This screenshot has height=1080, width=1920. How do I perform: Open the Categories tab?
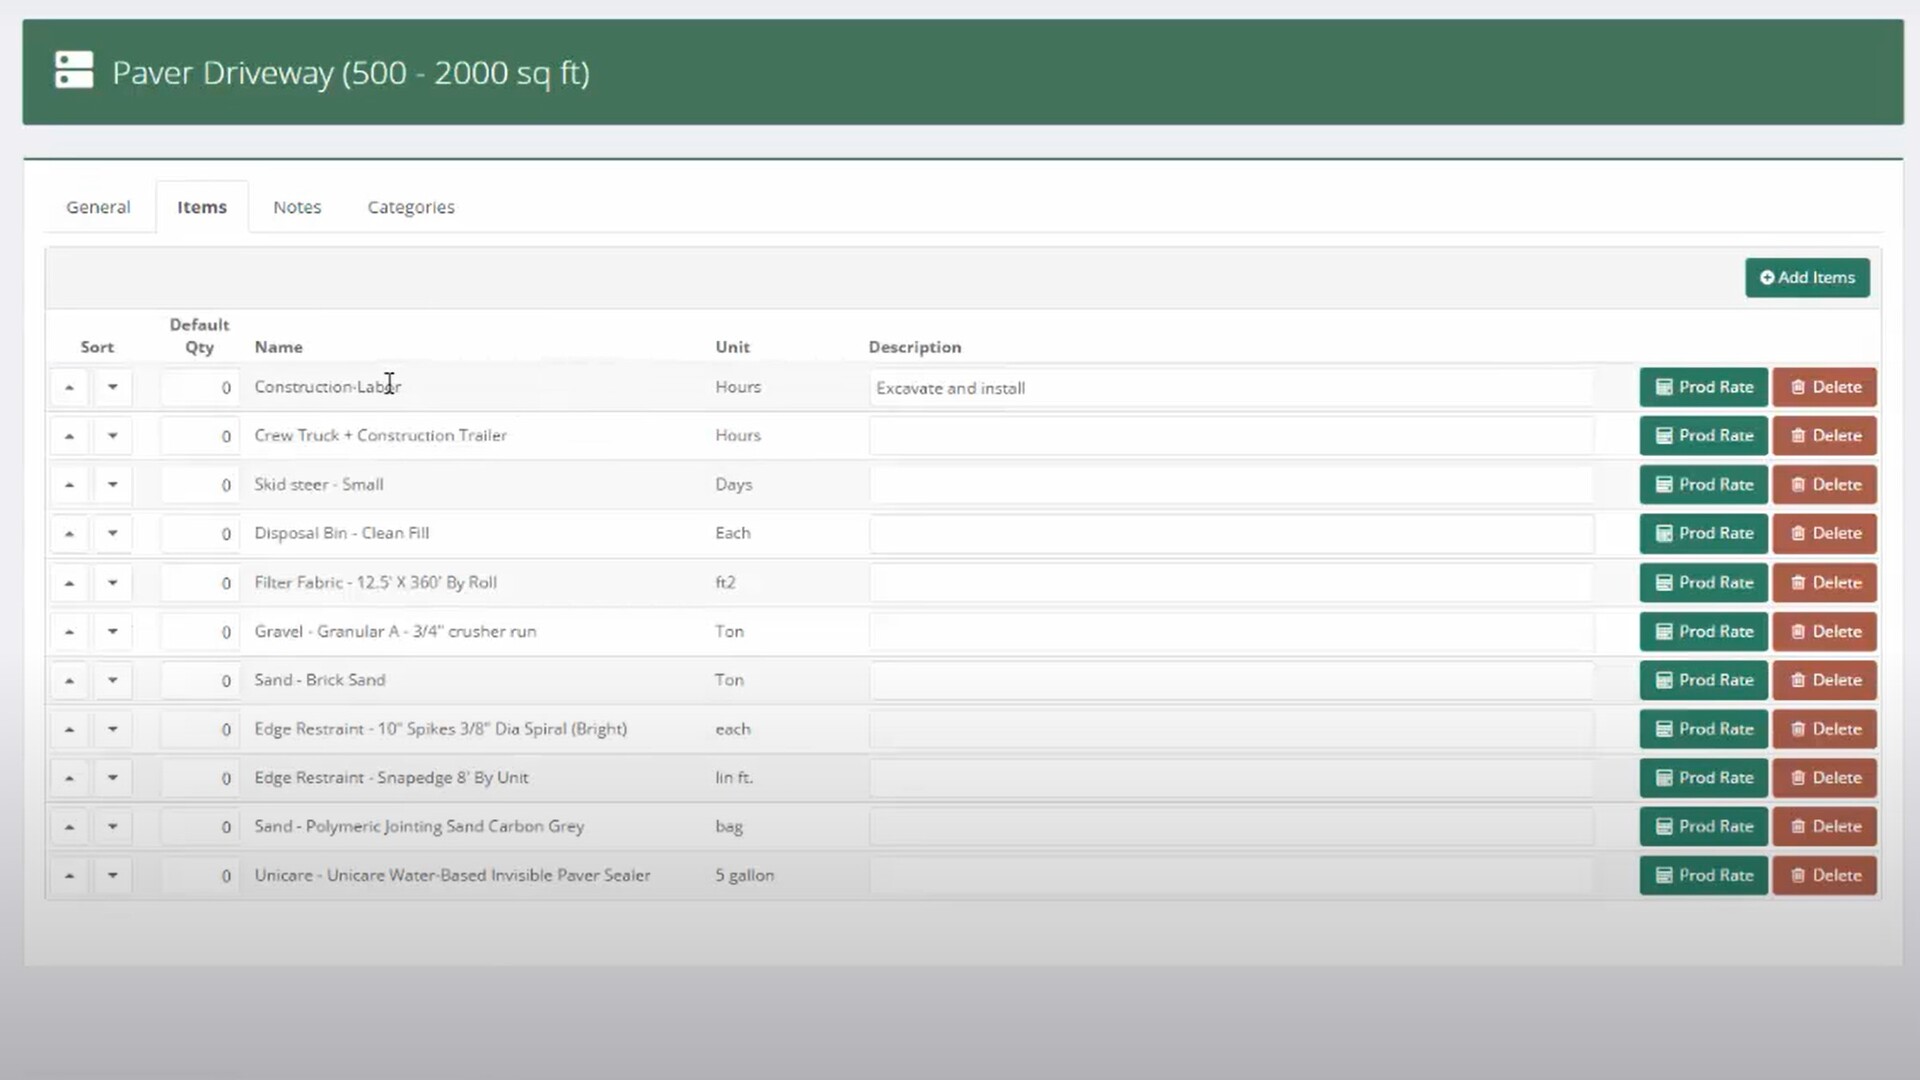coord(410,207)
